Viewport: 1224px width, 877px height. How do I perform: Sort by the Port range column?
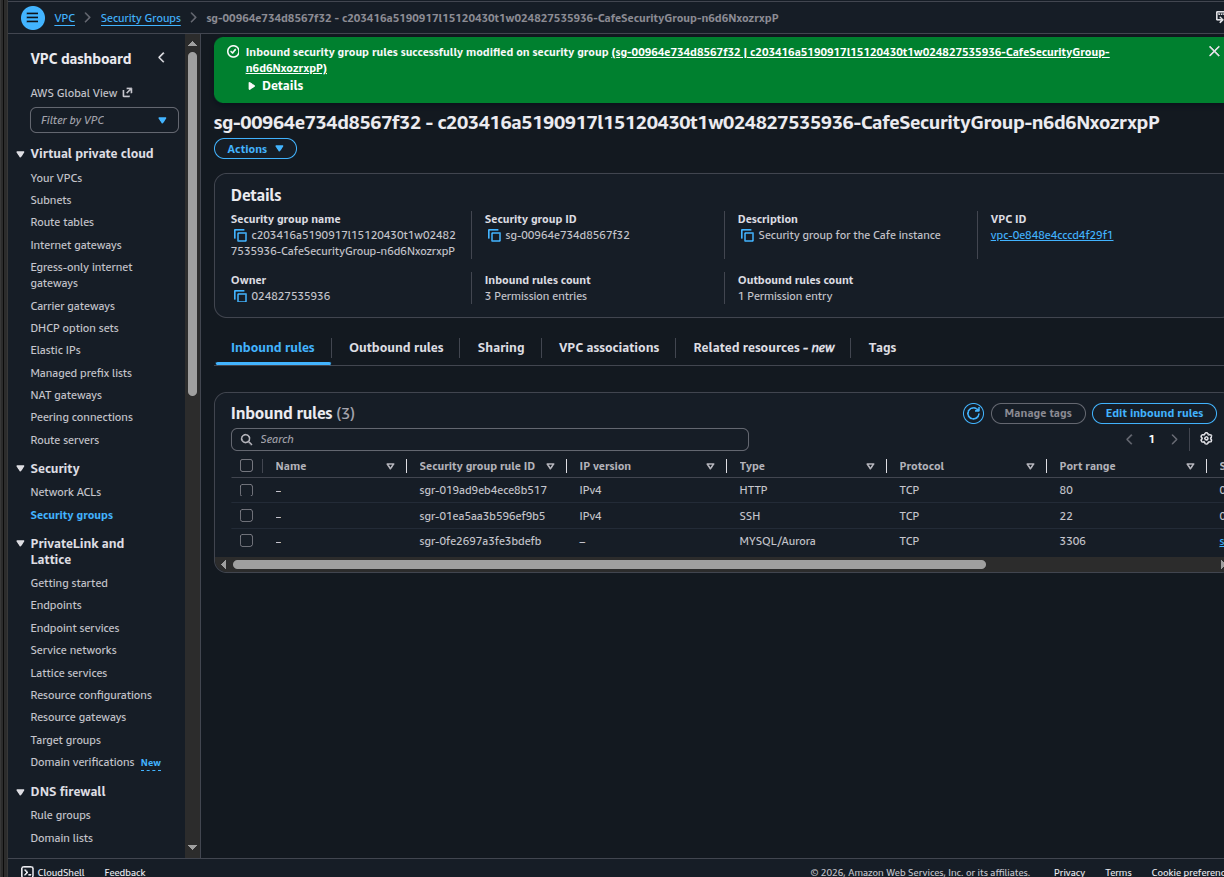click(x=1190, y=467)
